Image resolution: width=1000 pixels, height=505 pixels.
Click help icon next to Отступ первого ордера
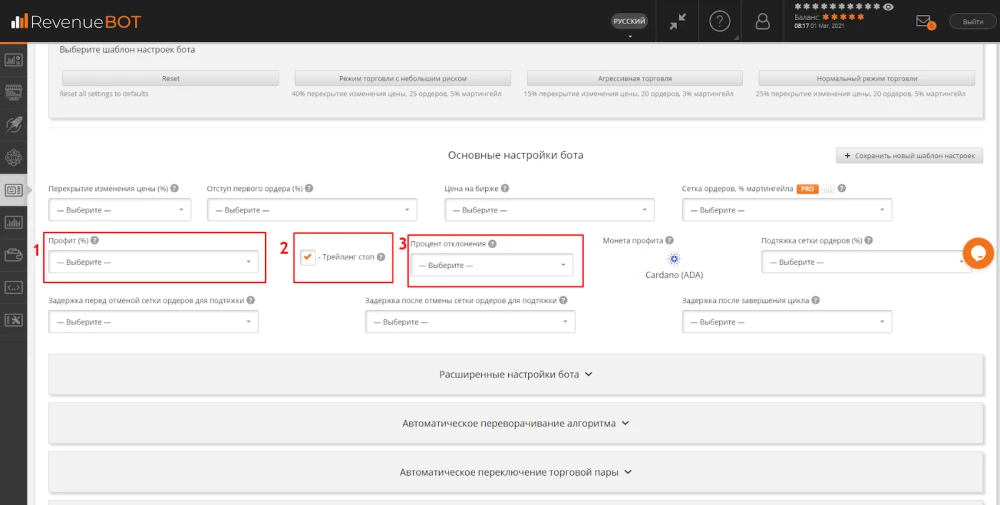(309, 188)
